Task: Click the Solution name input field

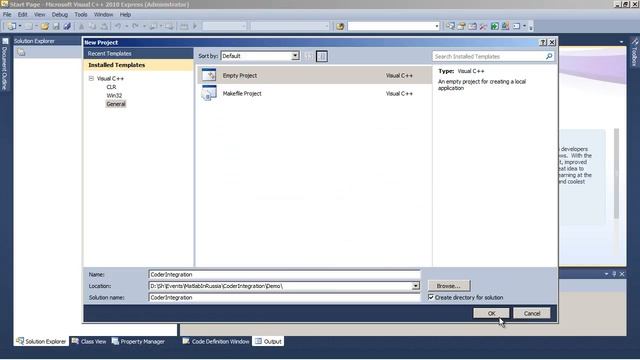Action: [x=284, y=298]
